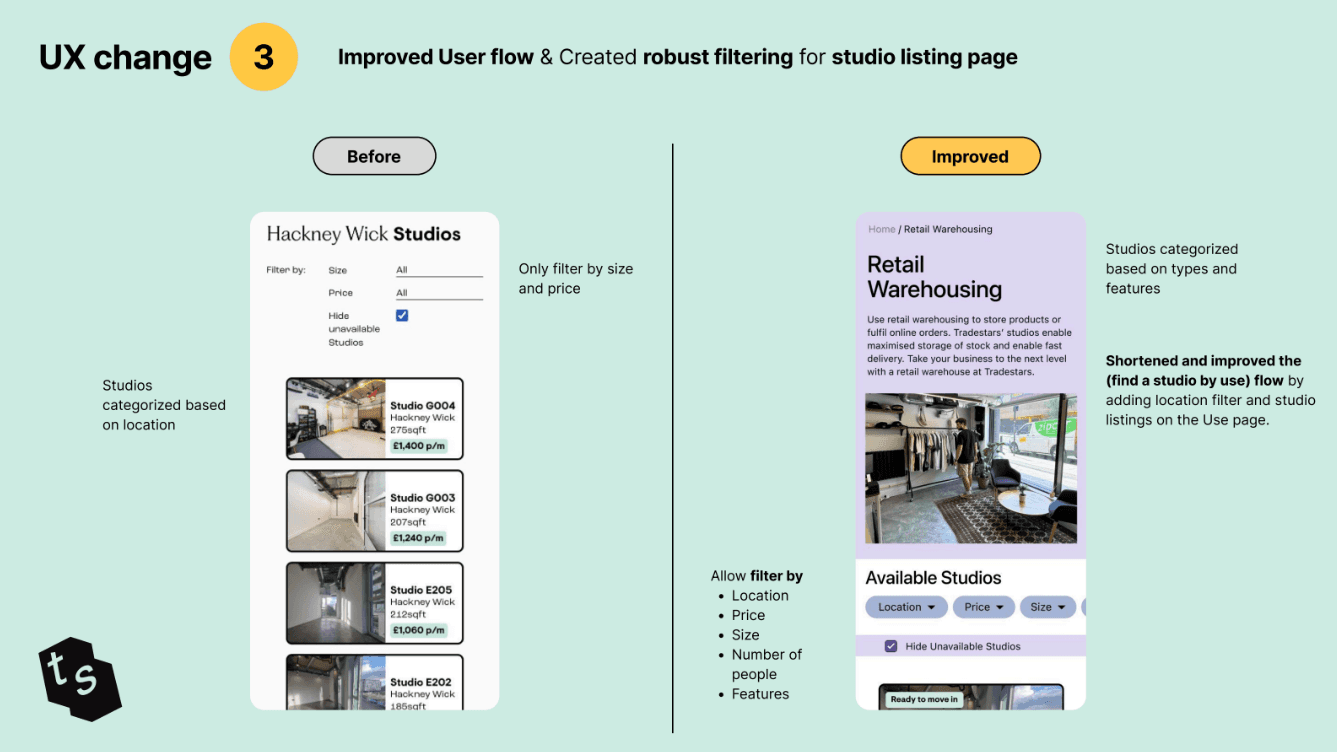The height and width of the screenshot is (752, 1337).
Task: Click the 'Location' bullet item
Action: tap(760, 595)
